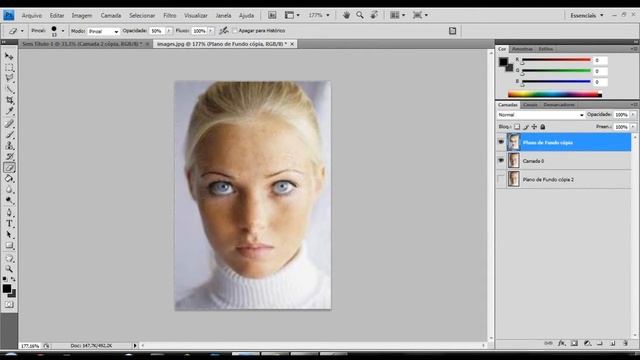Select the Camada 0 layer thumbnail
640x360 pixels.
[513, 161]
